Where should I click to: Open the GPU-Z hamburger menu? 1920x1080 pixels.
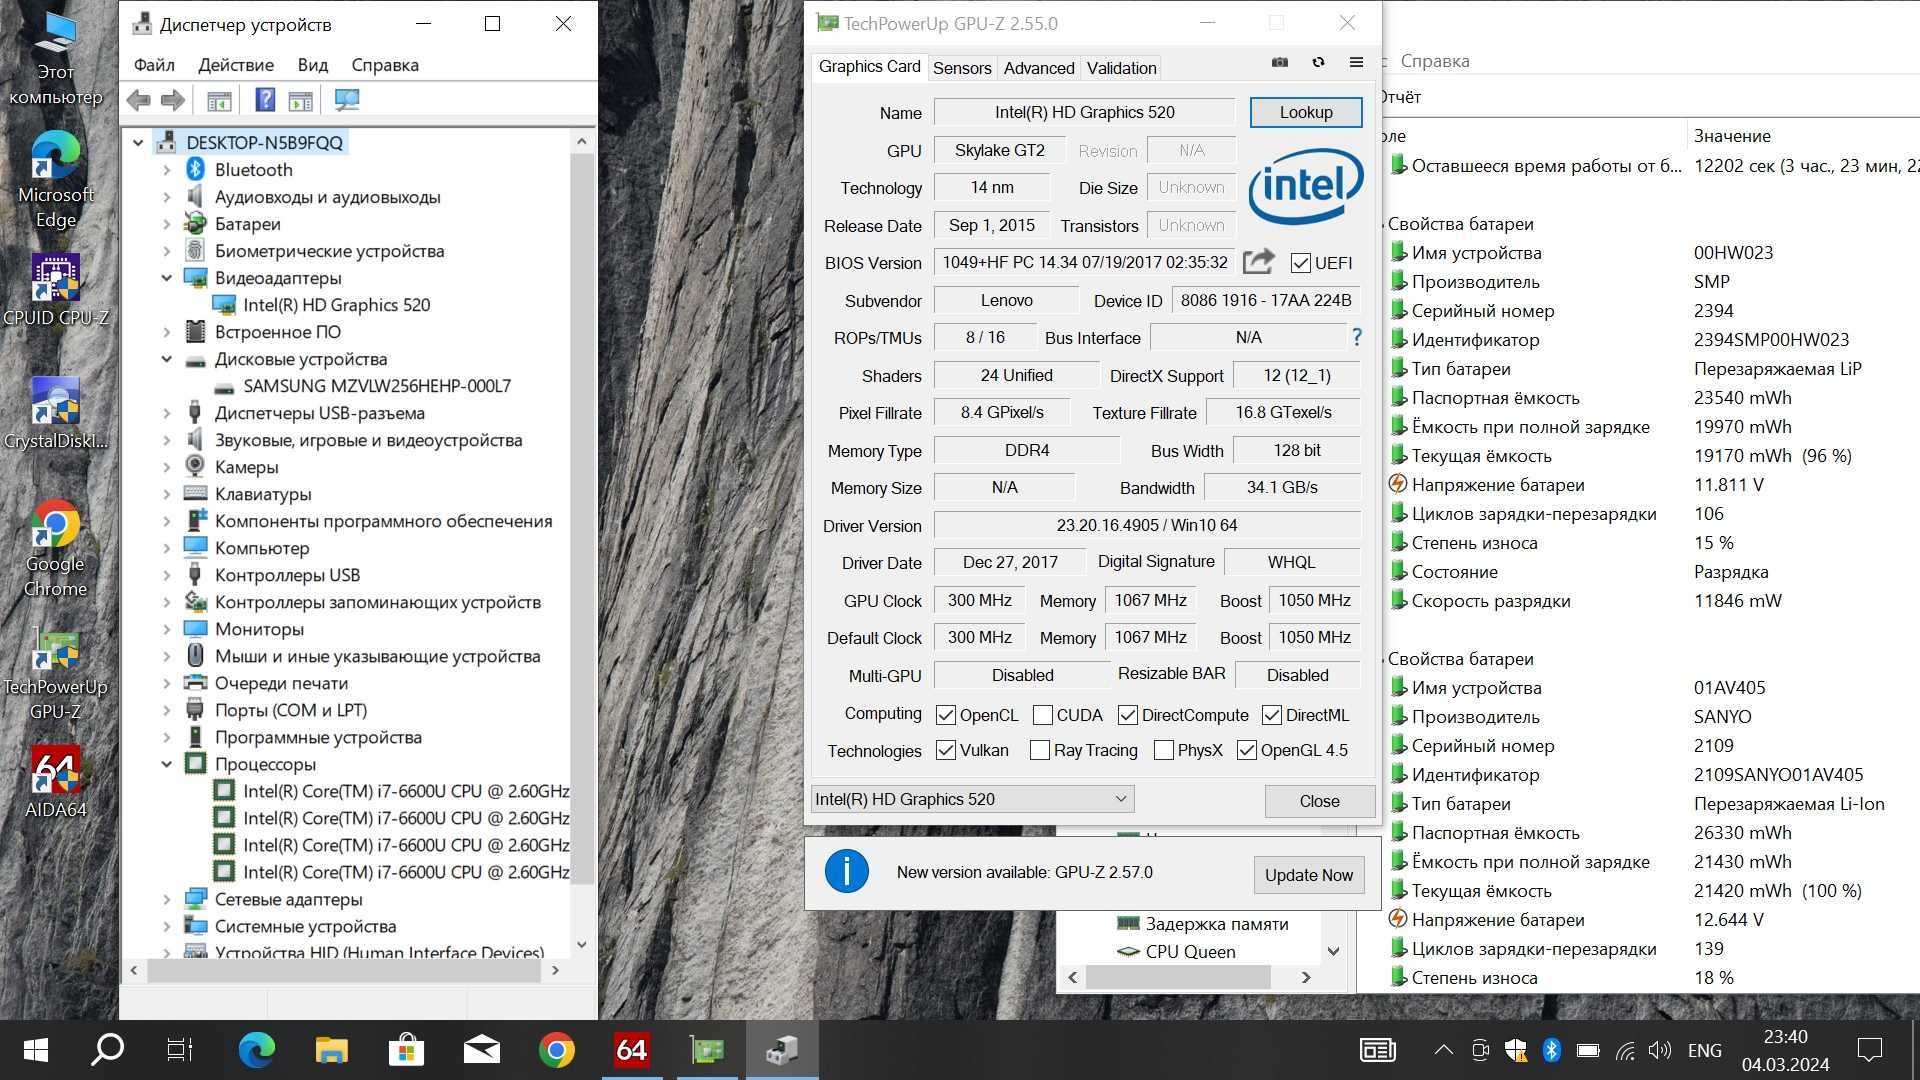point(1356,62)
